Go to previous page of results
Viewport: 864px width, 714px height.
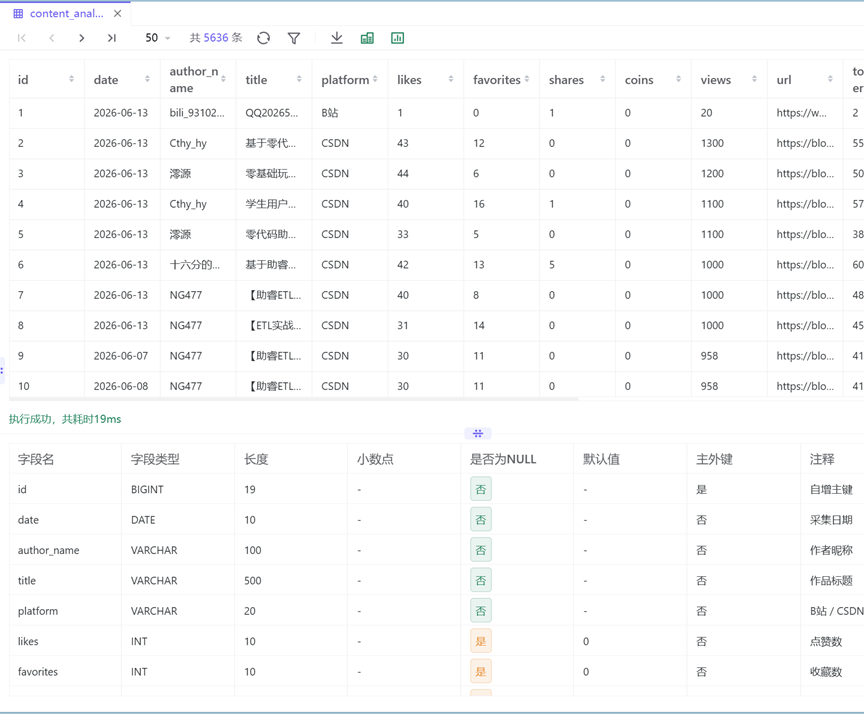click(52, 38)
